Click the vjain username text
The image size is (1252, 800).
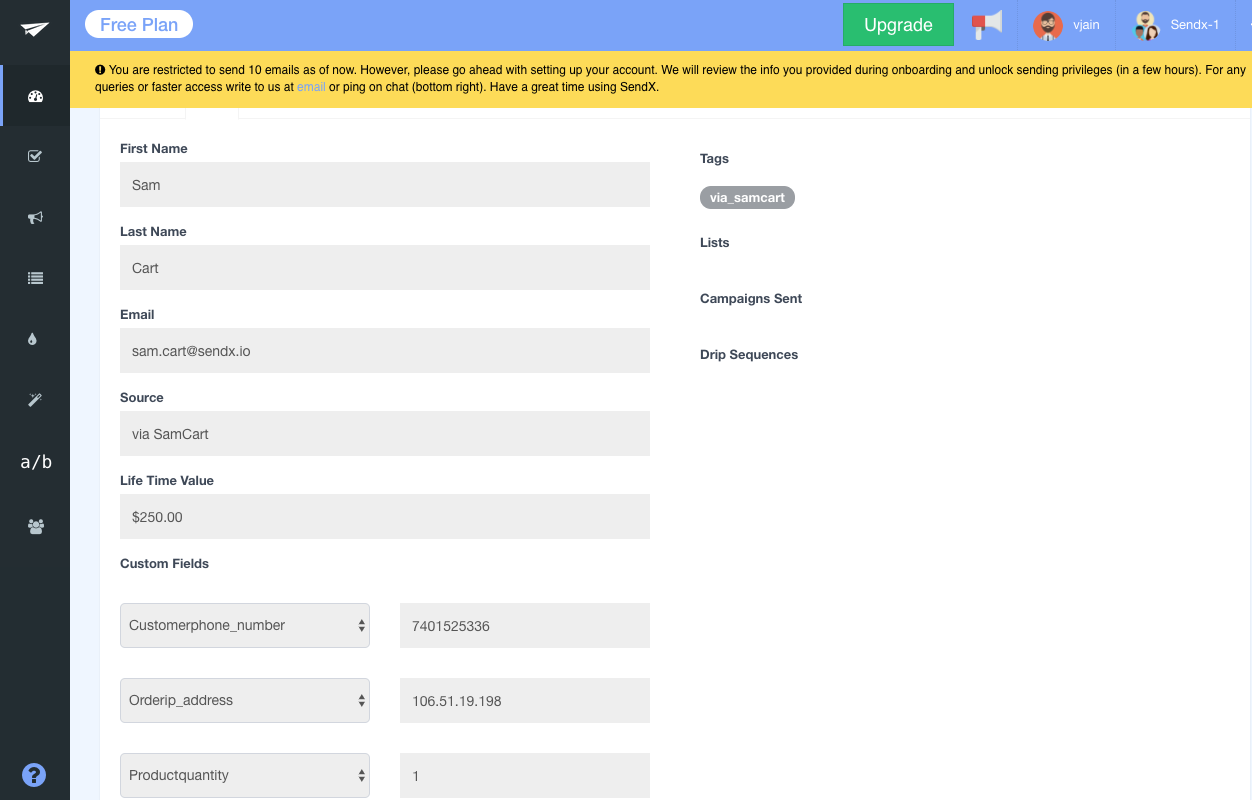1086,26
